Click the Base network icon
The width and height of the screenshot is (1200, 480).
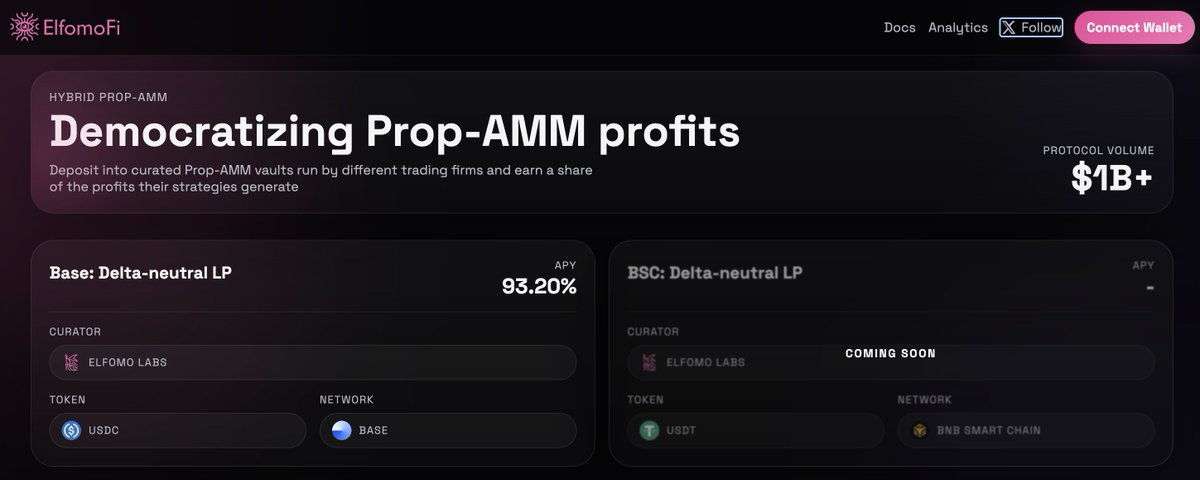[x=342, y=431]
